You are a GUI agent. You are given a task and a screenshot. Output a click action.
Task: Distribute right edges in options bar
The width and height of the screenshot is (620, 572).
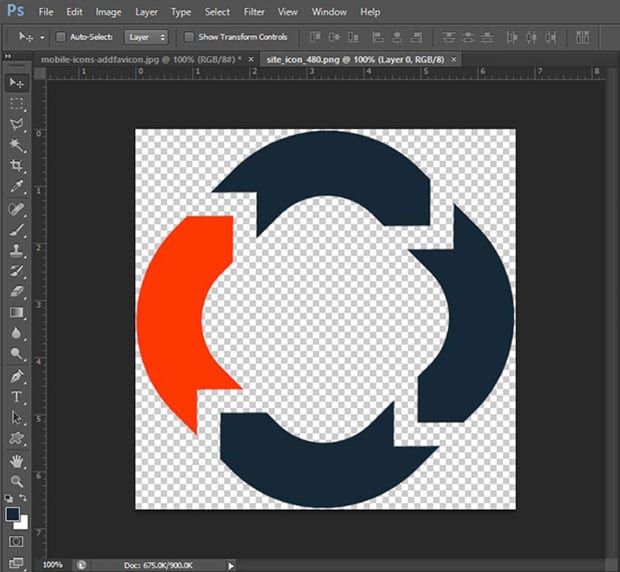coord(550,37)
